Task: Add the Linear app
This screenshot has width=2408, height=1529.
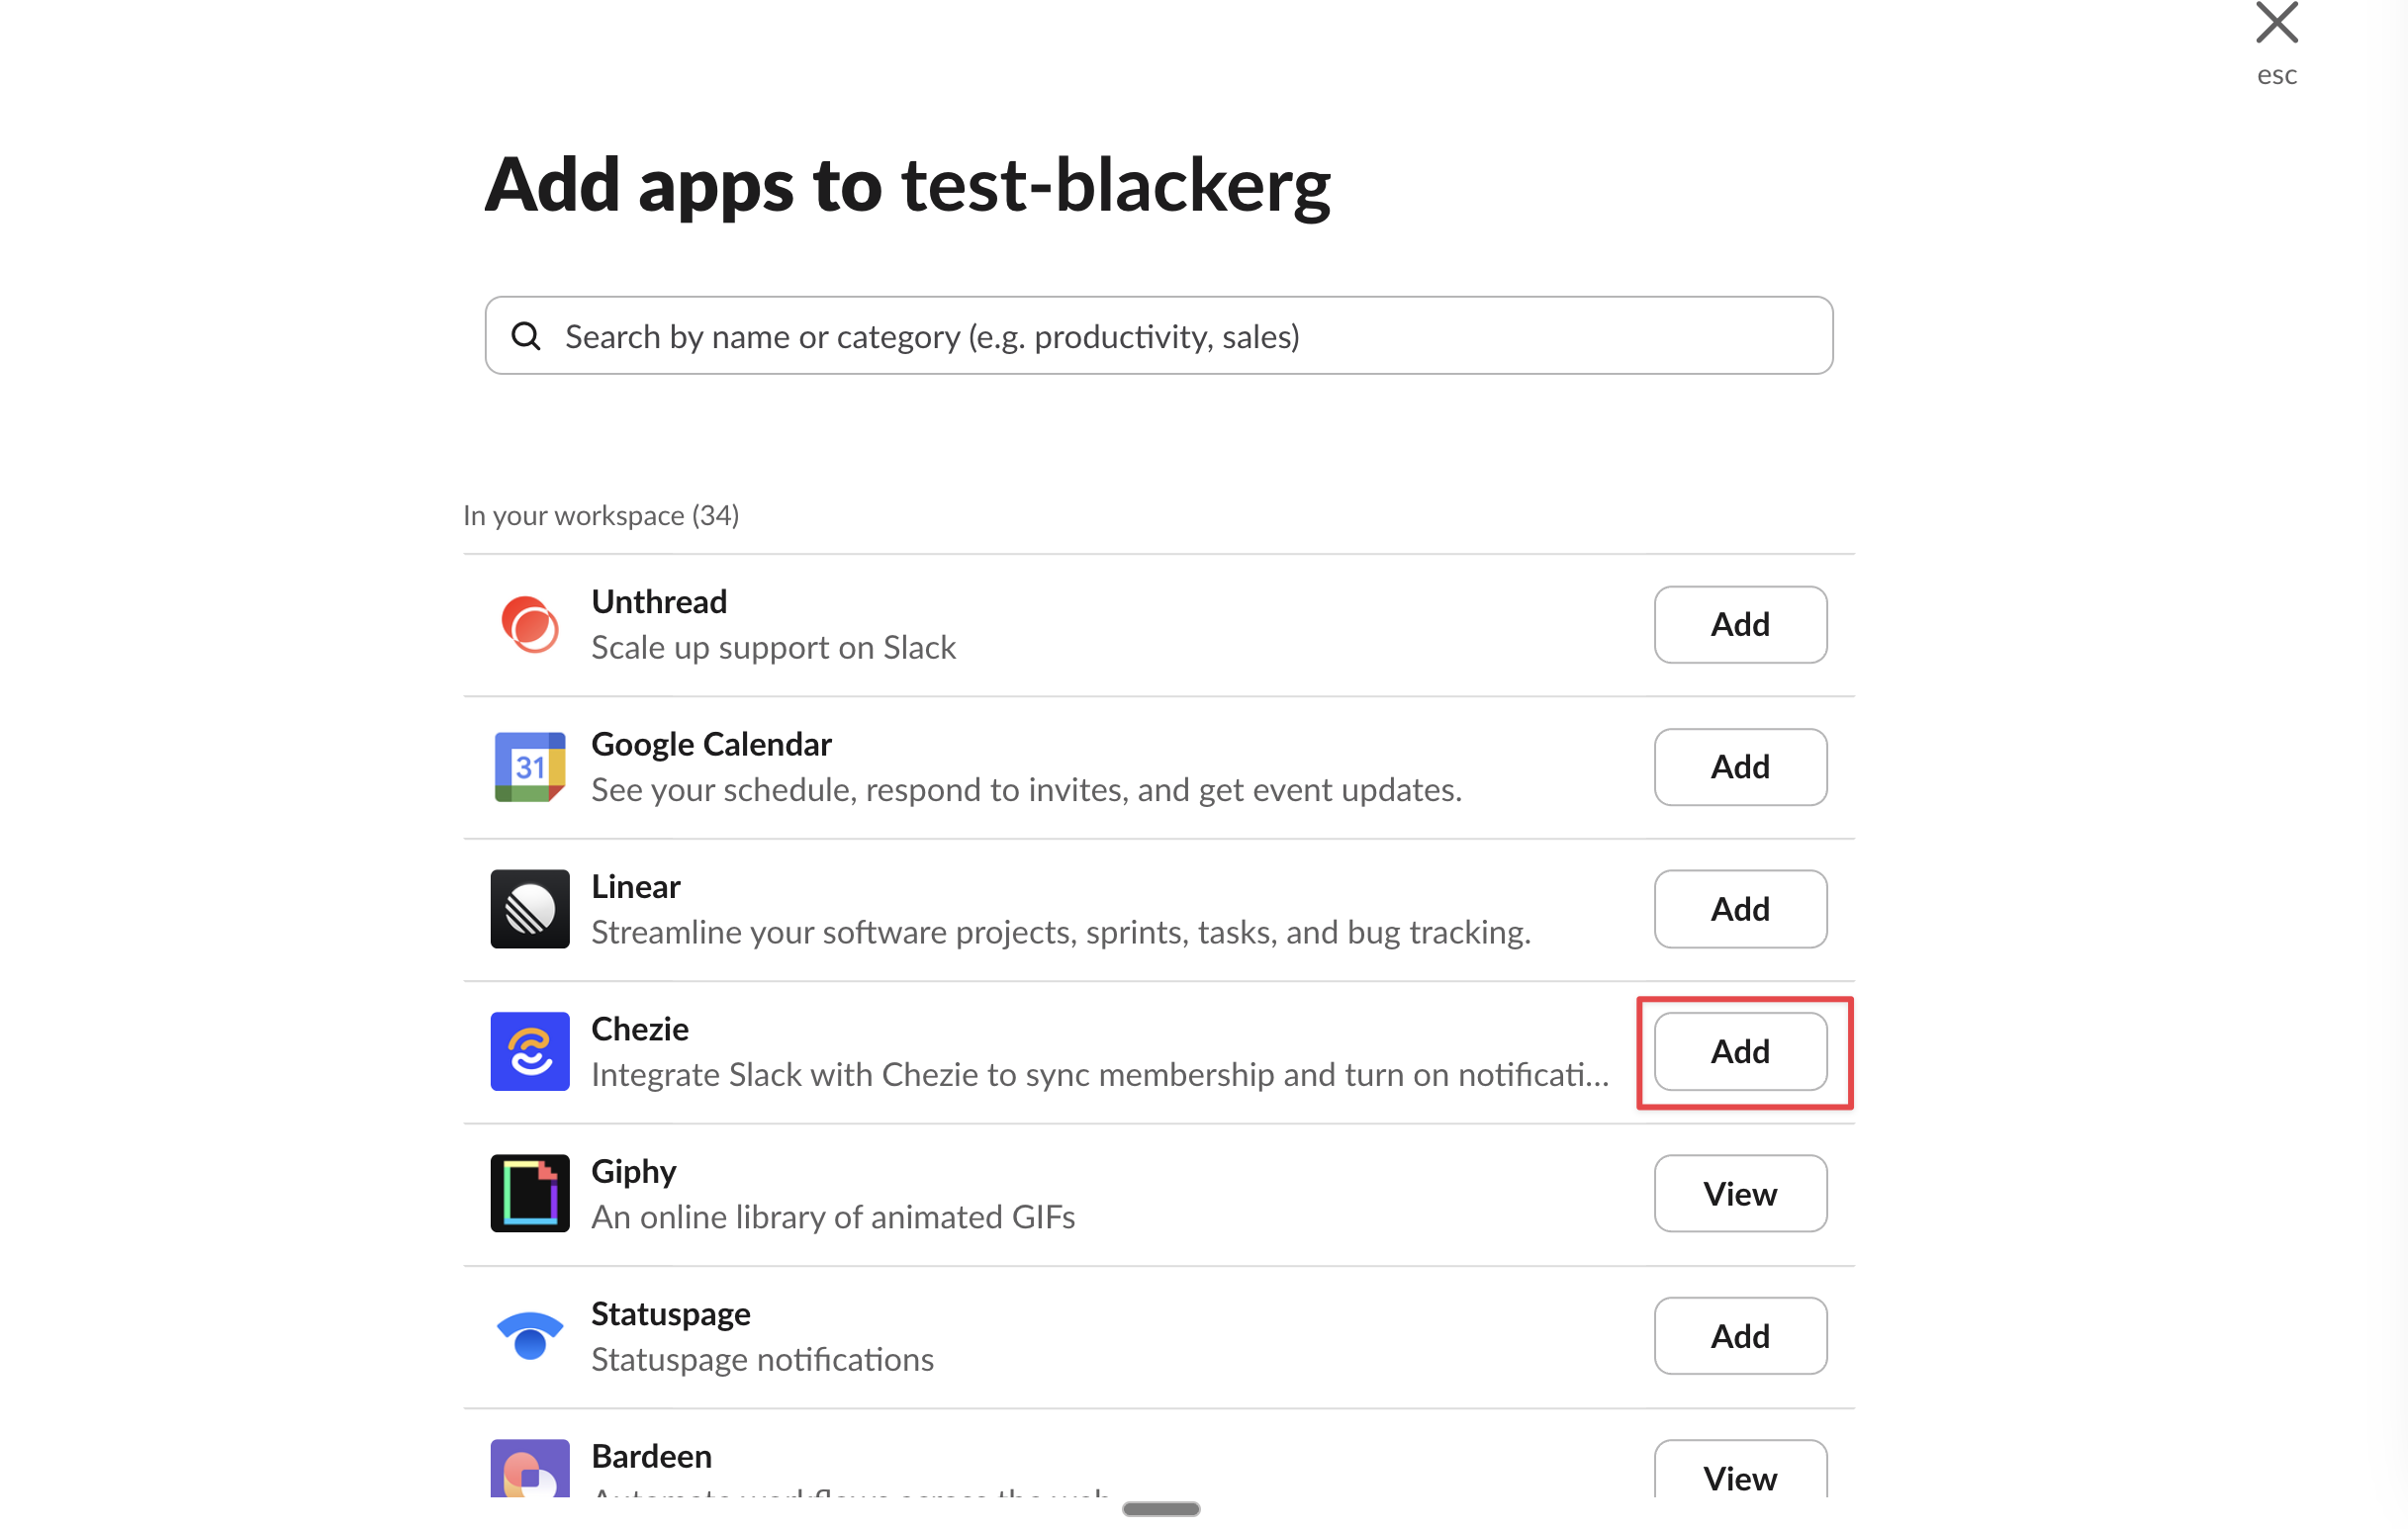Action: click(x=1739, y=909)
